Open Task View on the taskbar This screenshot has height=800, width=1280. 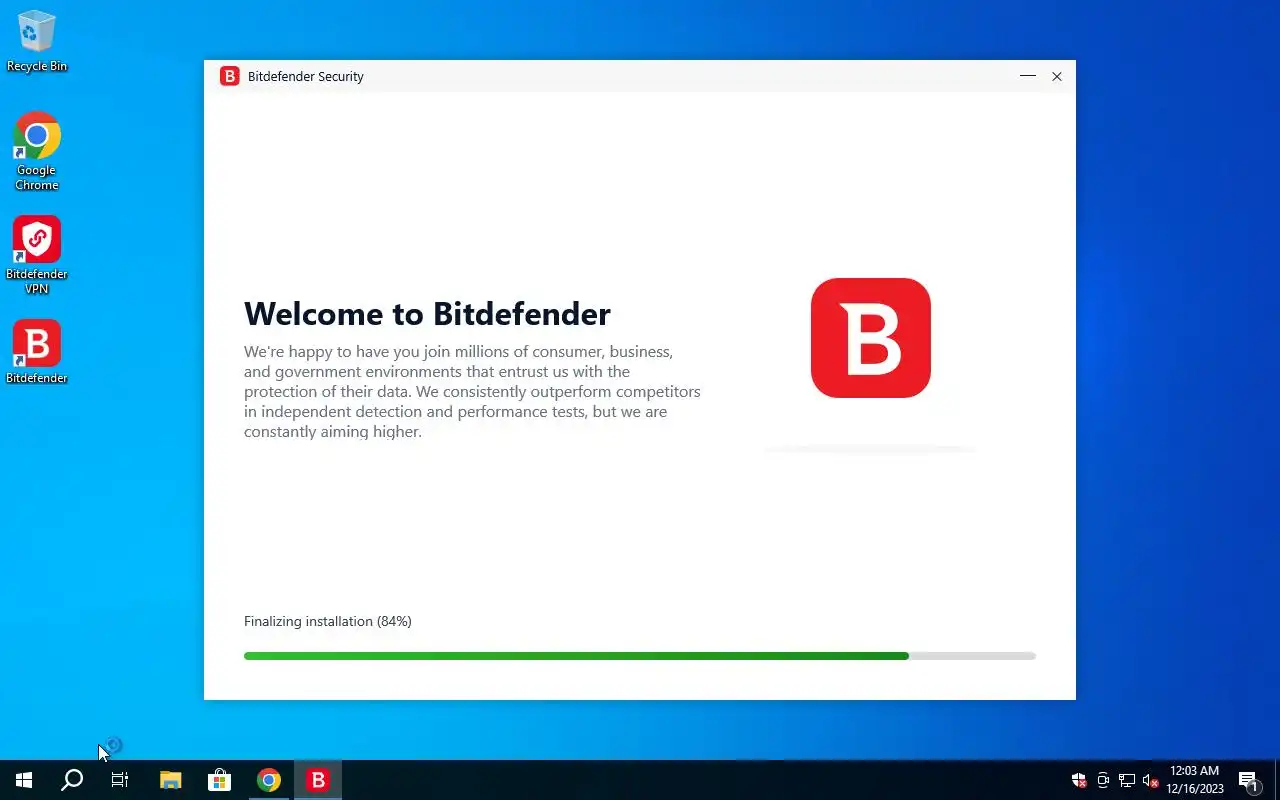120,780
